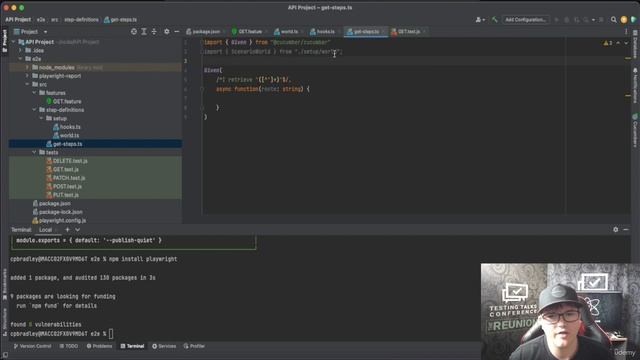640x360 pixels.
Task: Go to previous highlighted problem arrow
Action: tap(618, 43)
